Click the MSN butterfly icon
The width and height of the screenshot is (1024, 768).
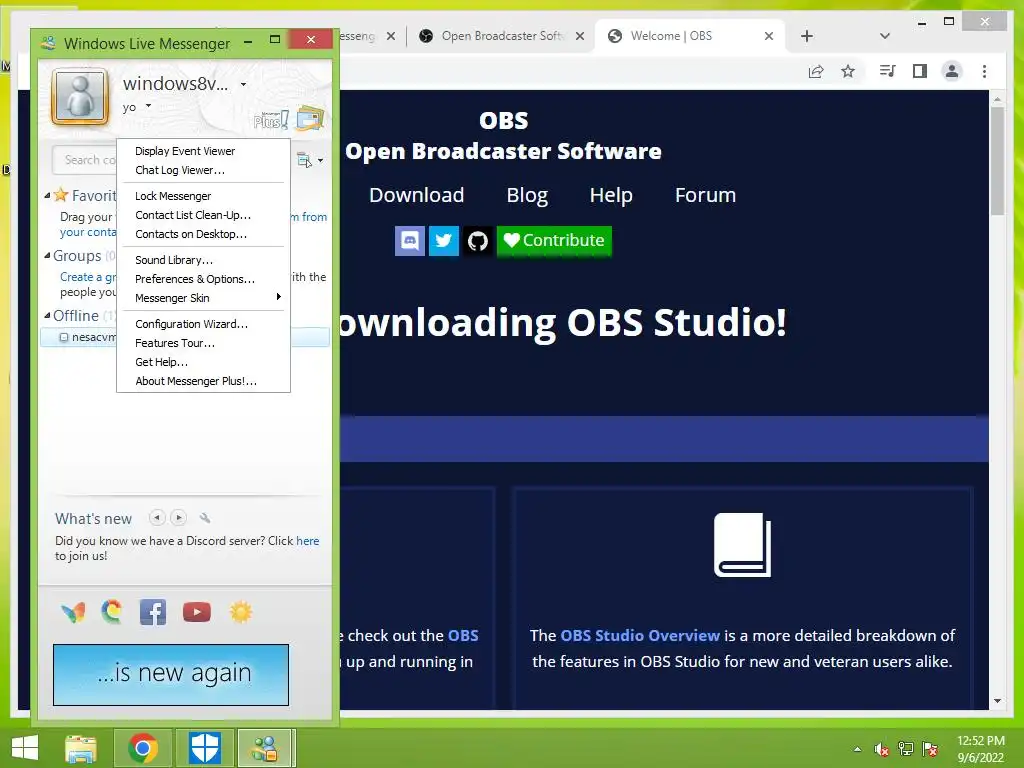coord(73,613)
